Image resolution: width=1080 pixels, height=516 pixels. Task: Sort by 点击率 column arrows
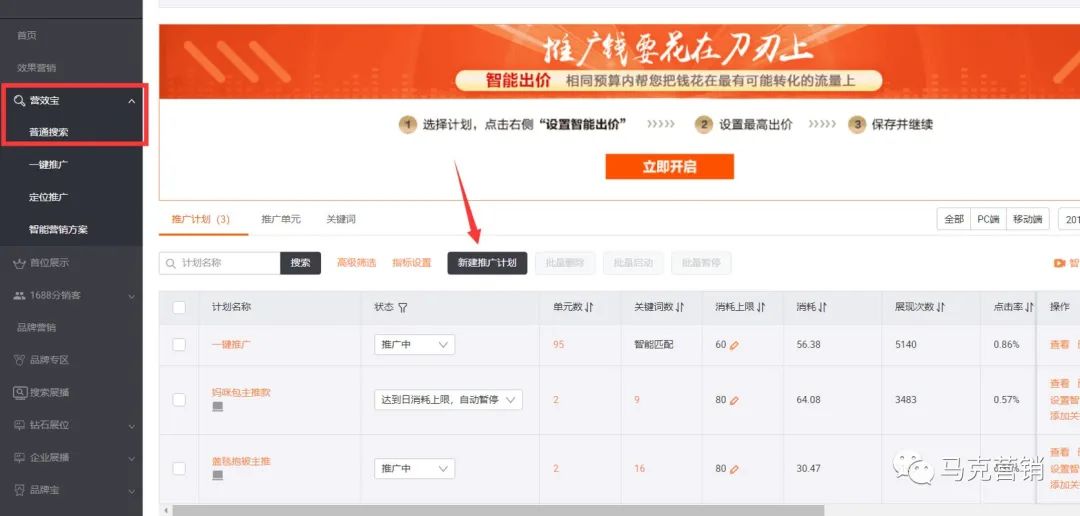[x=1029, y=307]
